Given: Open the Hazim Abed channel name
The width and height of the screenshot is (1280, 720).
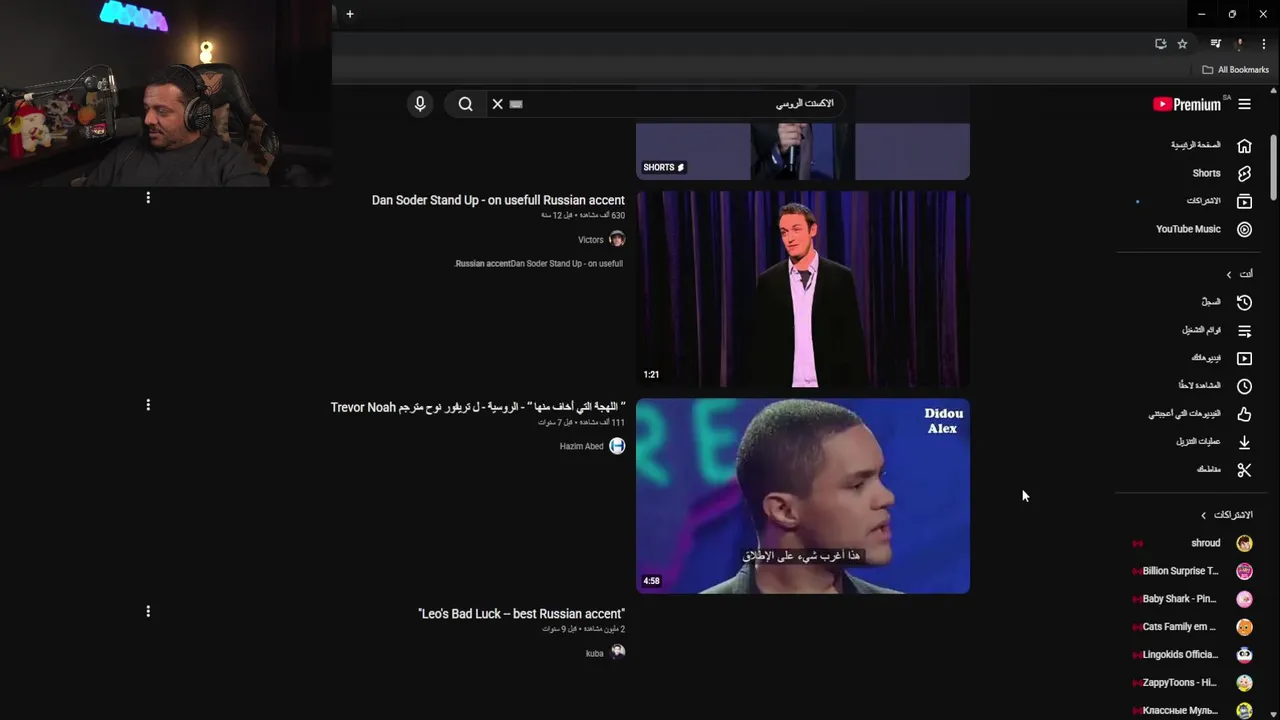Looking at the screenshot, I should 581,447.
